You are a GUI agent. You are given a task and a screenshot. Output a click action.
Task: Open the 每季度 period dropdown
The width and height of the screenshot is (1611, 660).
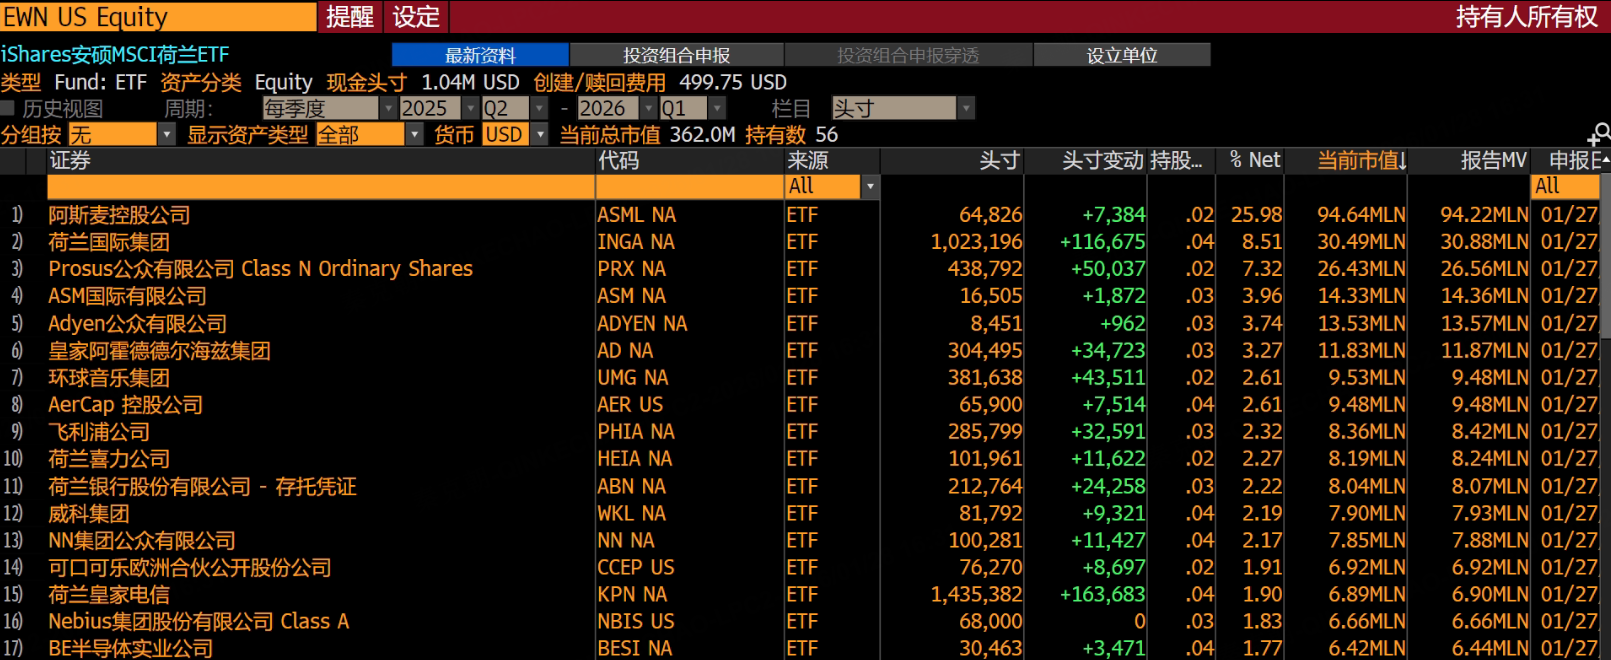pos(330,108)
